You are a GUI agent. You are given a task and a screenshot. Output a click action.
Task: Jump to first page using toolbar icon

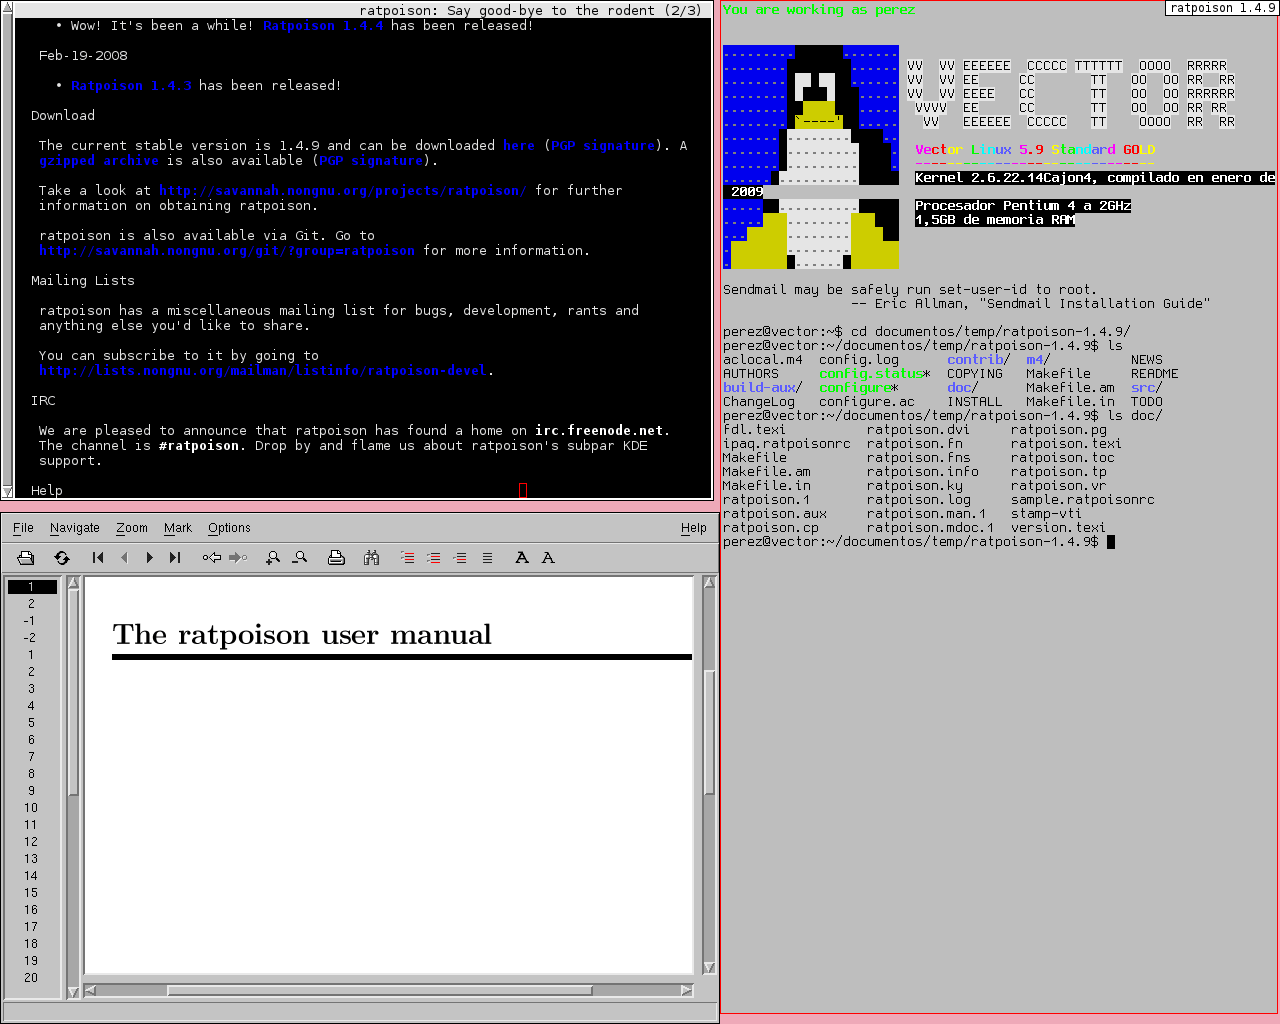[98, 558]
